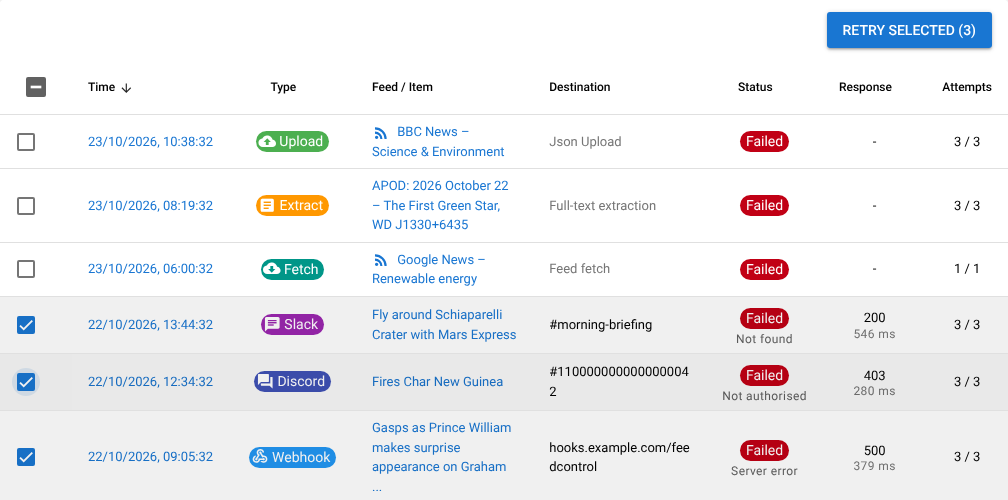This screenshot has height=500, width=1008.
Task: Click the teal Fetch type badge
Action: click(x=292, y=269)
